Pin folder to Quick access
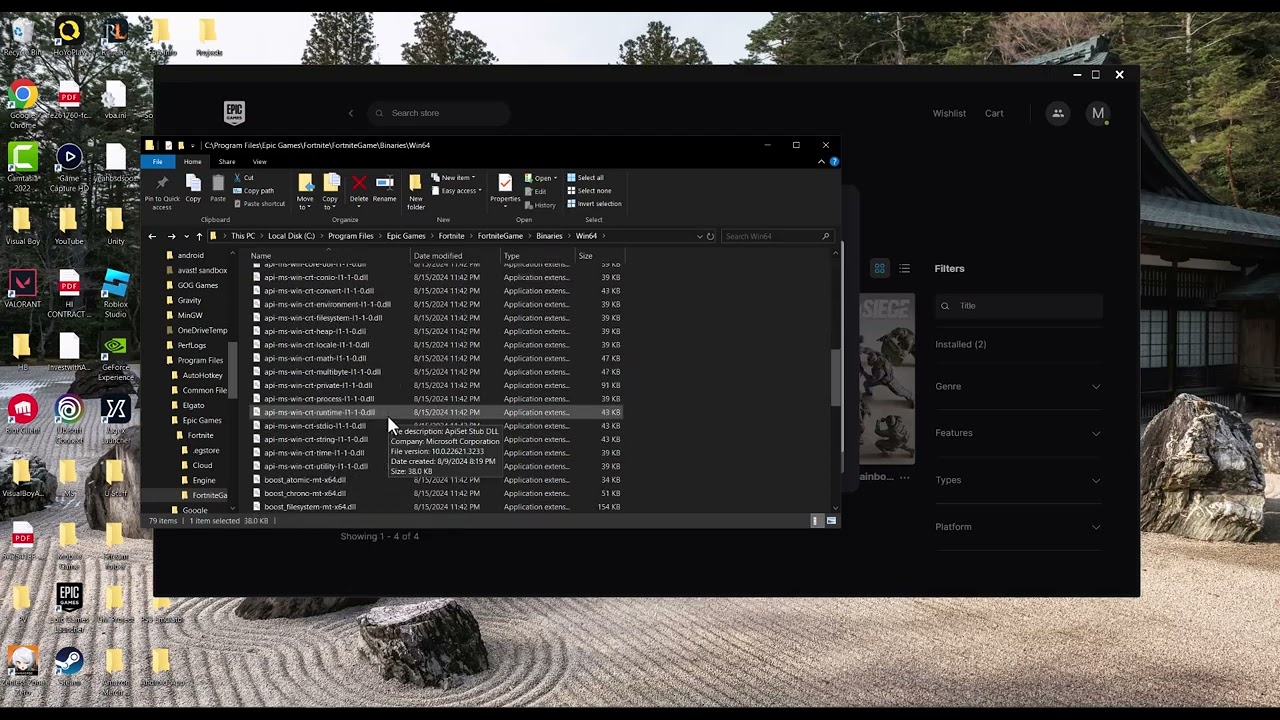 (162, 191)
